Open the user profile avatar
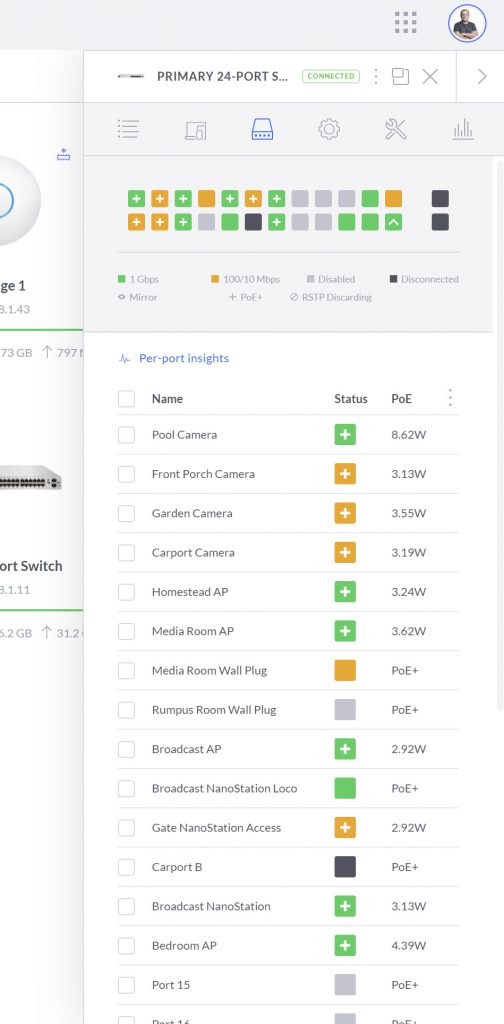The height and width of the screenshot is (1024, 504). coord(467,24)
